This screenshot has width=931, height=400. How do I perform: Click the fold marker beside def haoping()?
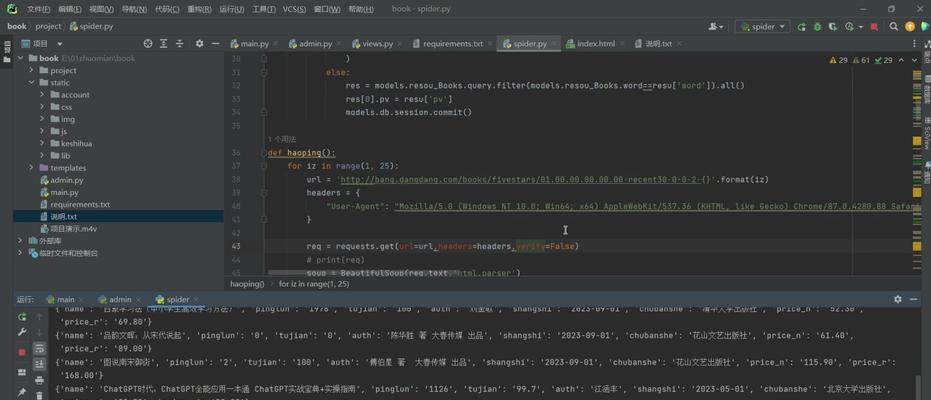[x=264, y=153]
